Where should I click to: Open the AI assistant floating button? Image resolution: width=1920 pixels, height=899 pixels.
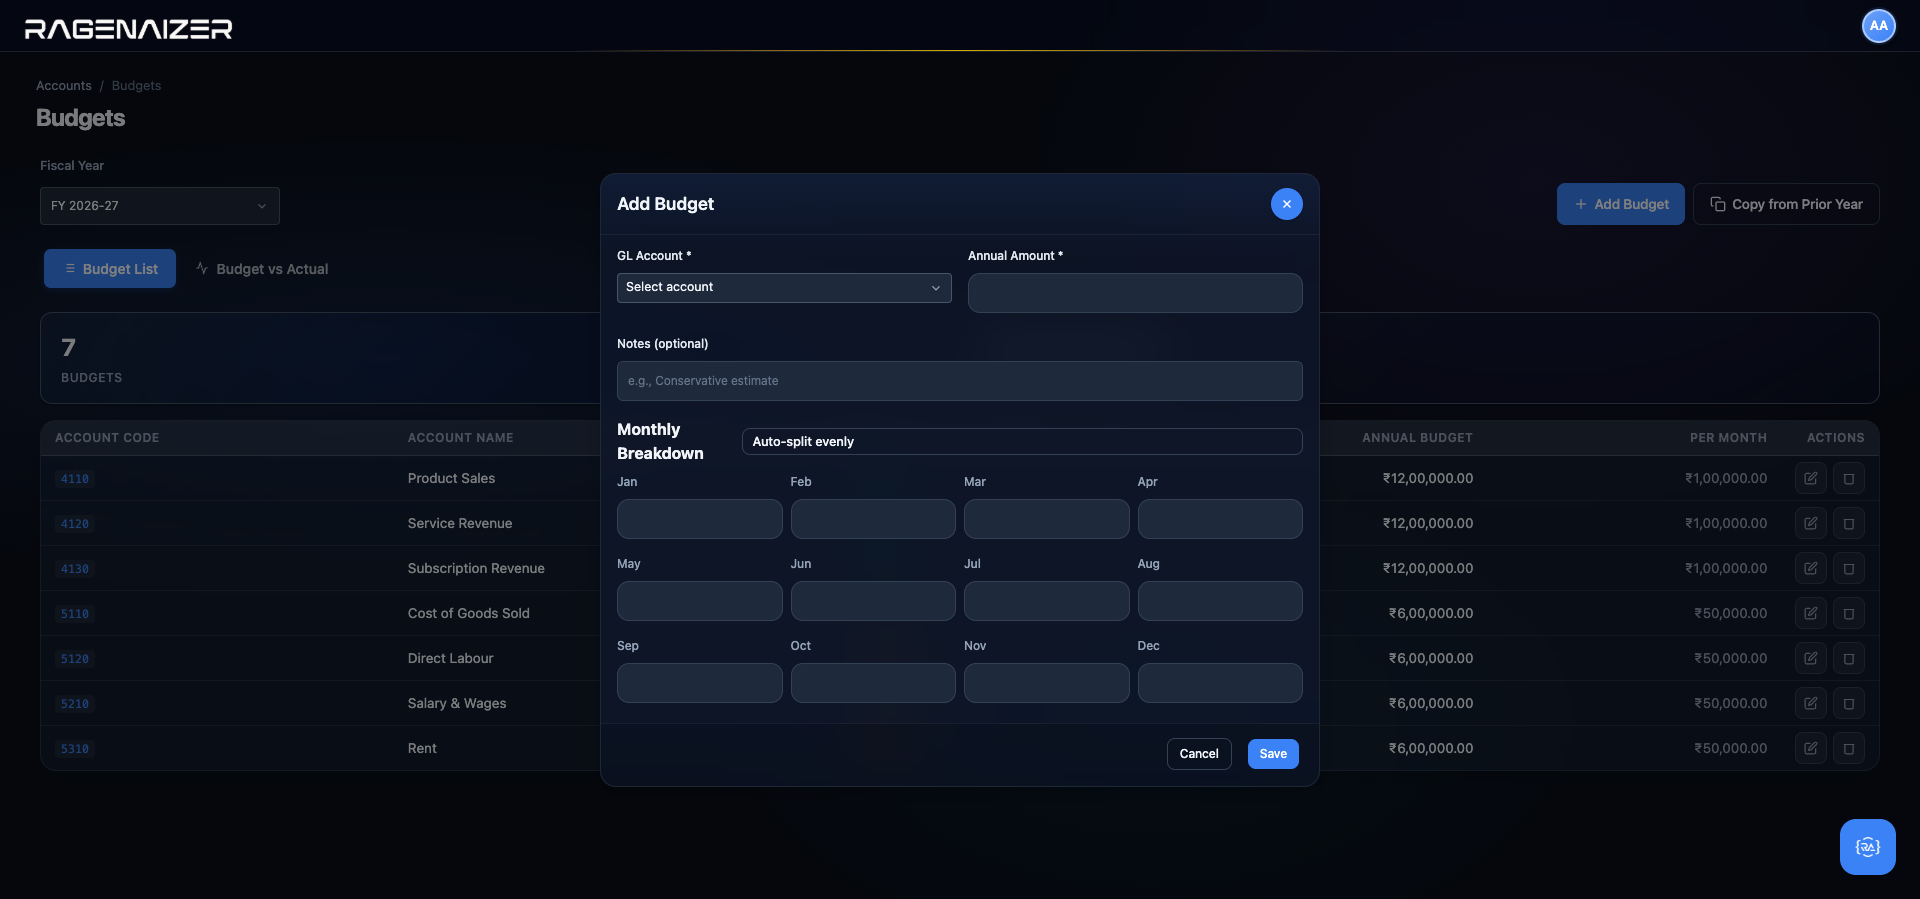(1868, 847)
